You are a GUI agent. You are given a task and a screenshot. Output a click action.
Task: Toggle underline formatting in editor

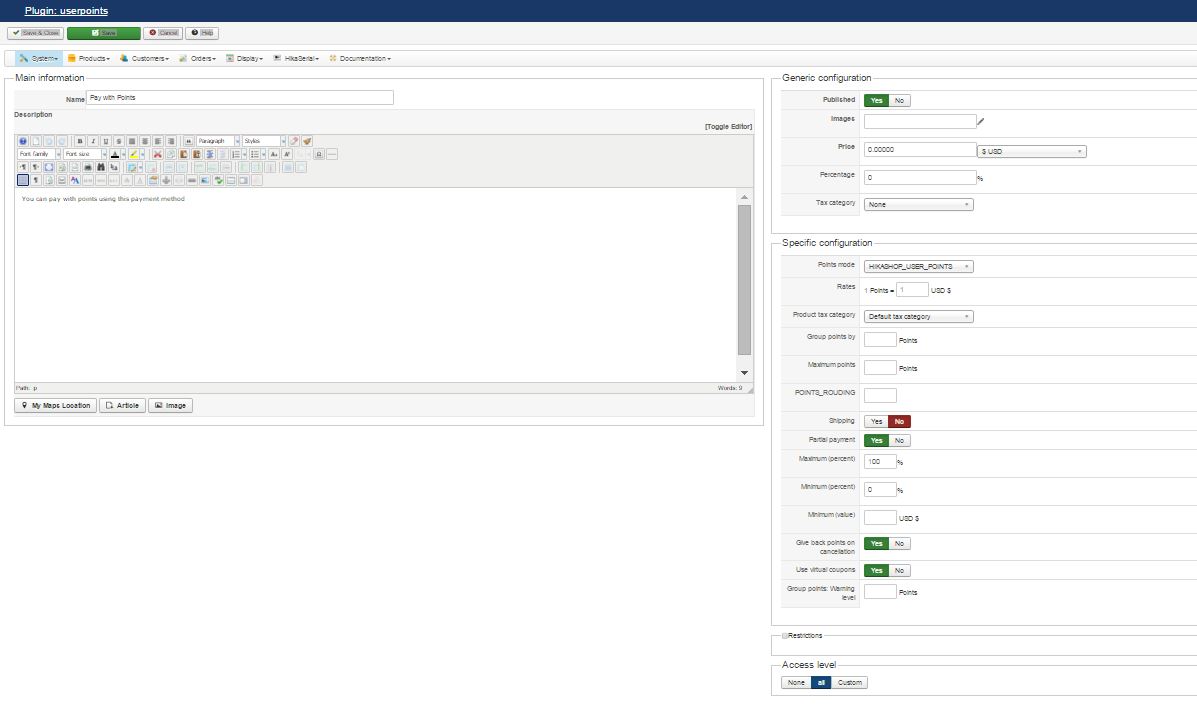click(x=106, y=141)
